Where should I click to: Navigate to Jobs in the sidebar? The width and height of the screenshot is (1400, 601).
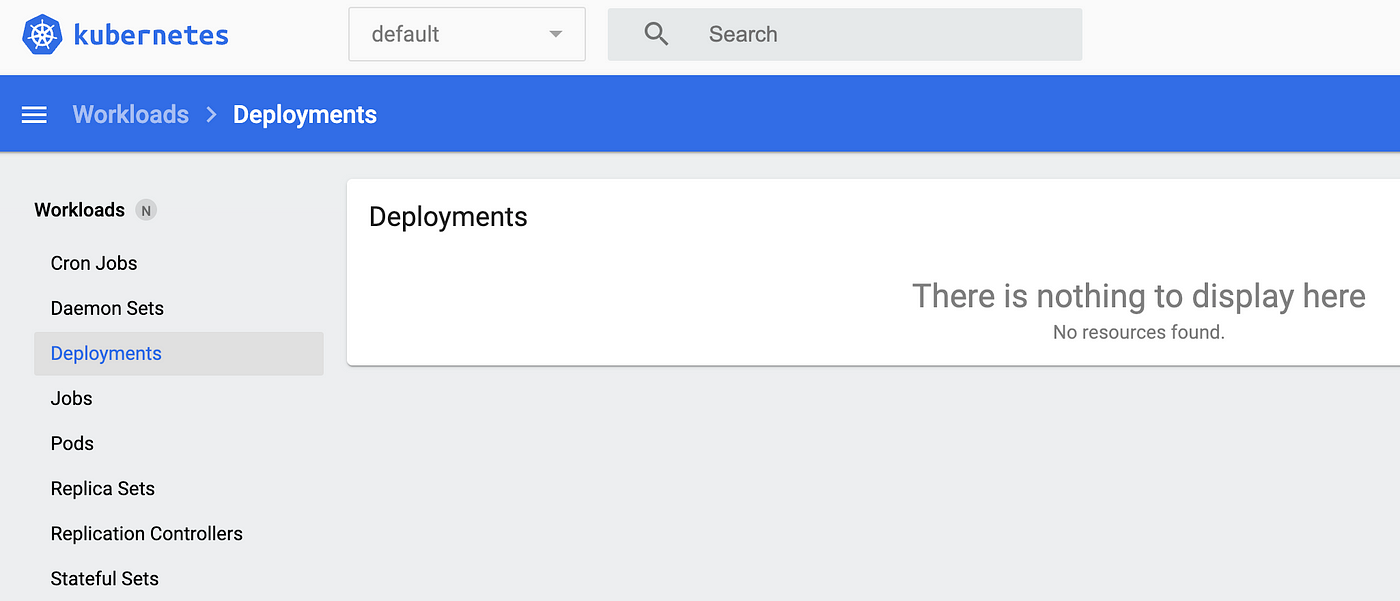(x=72, y=398)
